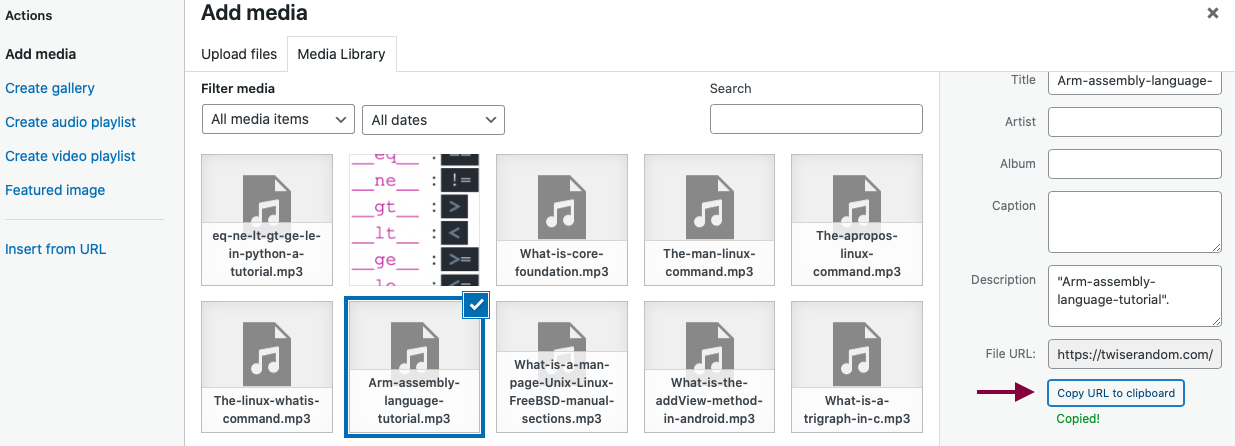Select the The-apropos-linux-command.mp3 audio file
This screenshot has height=446, width=1235.
click(857, 220)
